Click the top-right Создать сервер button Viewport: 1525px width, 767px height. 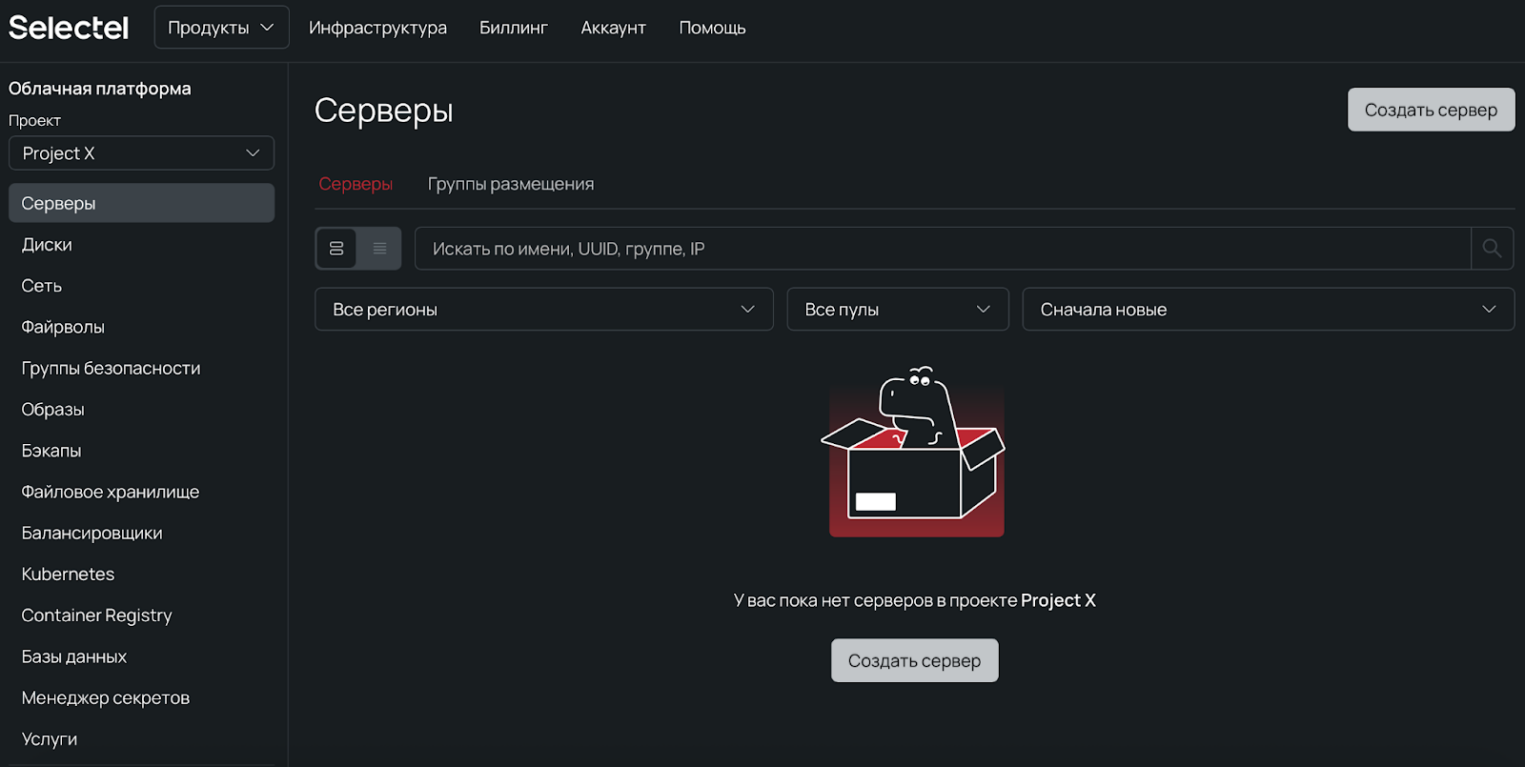click(1430, 109)
